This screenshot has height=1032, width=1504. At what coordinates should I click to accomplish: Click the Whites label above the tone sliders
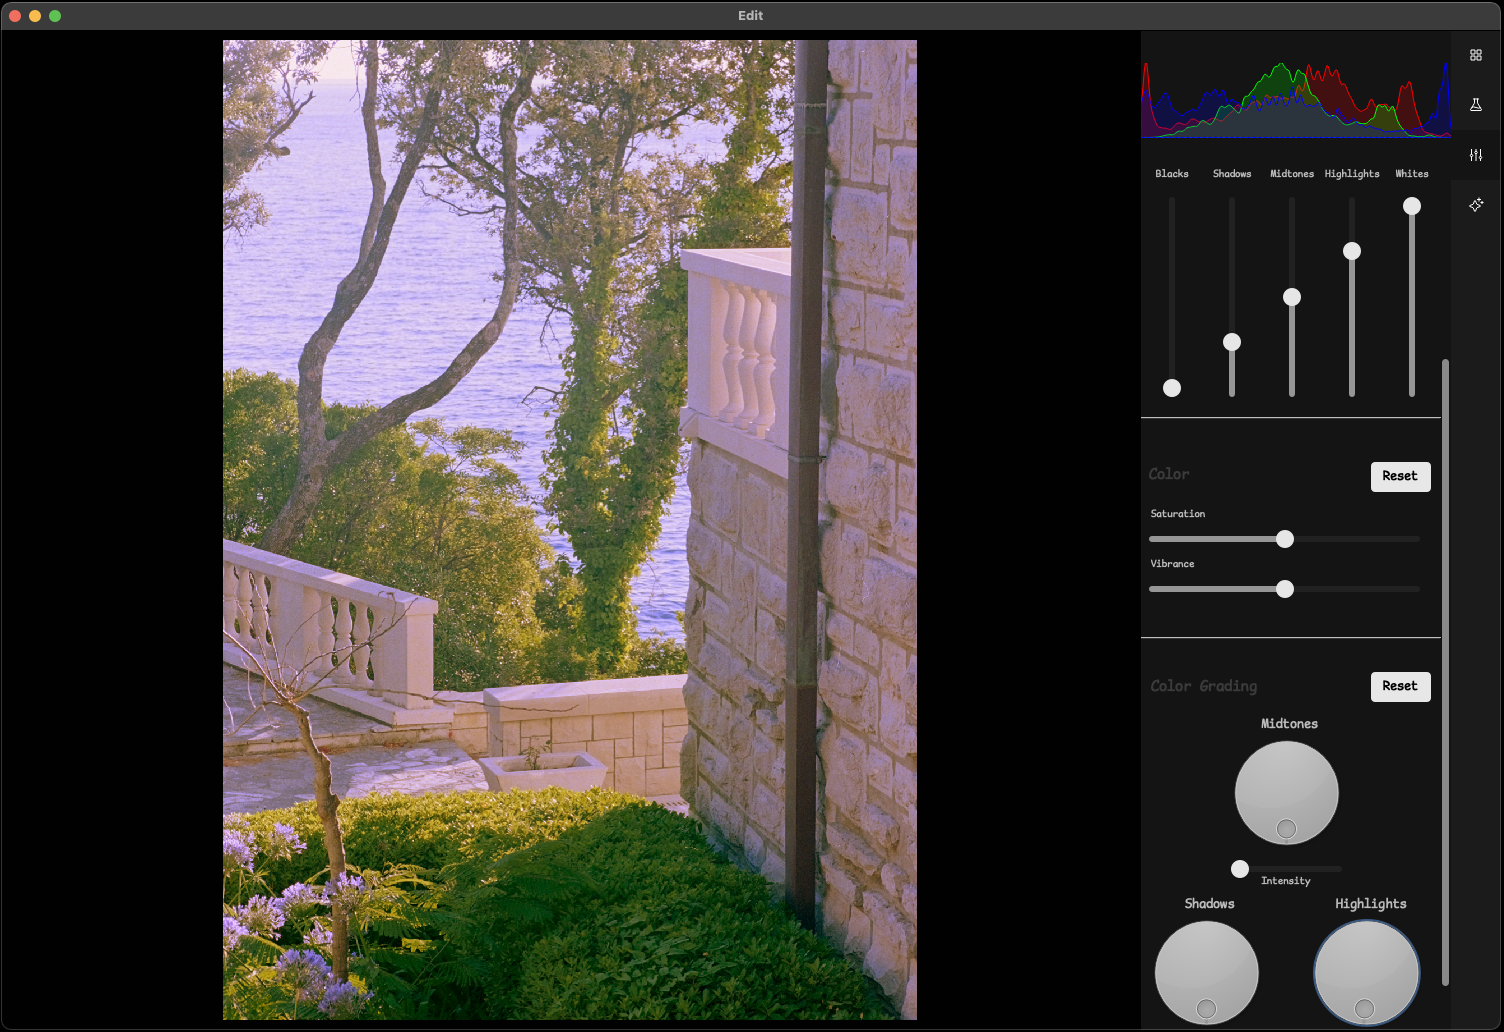click(1412, 174)
